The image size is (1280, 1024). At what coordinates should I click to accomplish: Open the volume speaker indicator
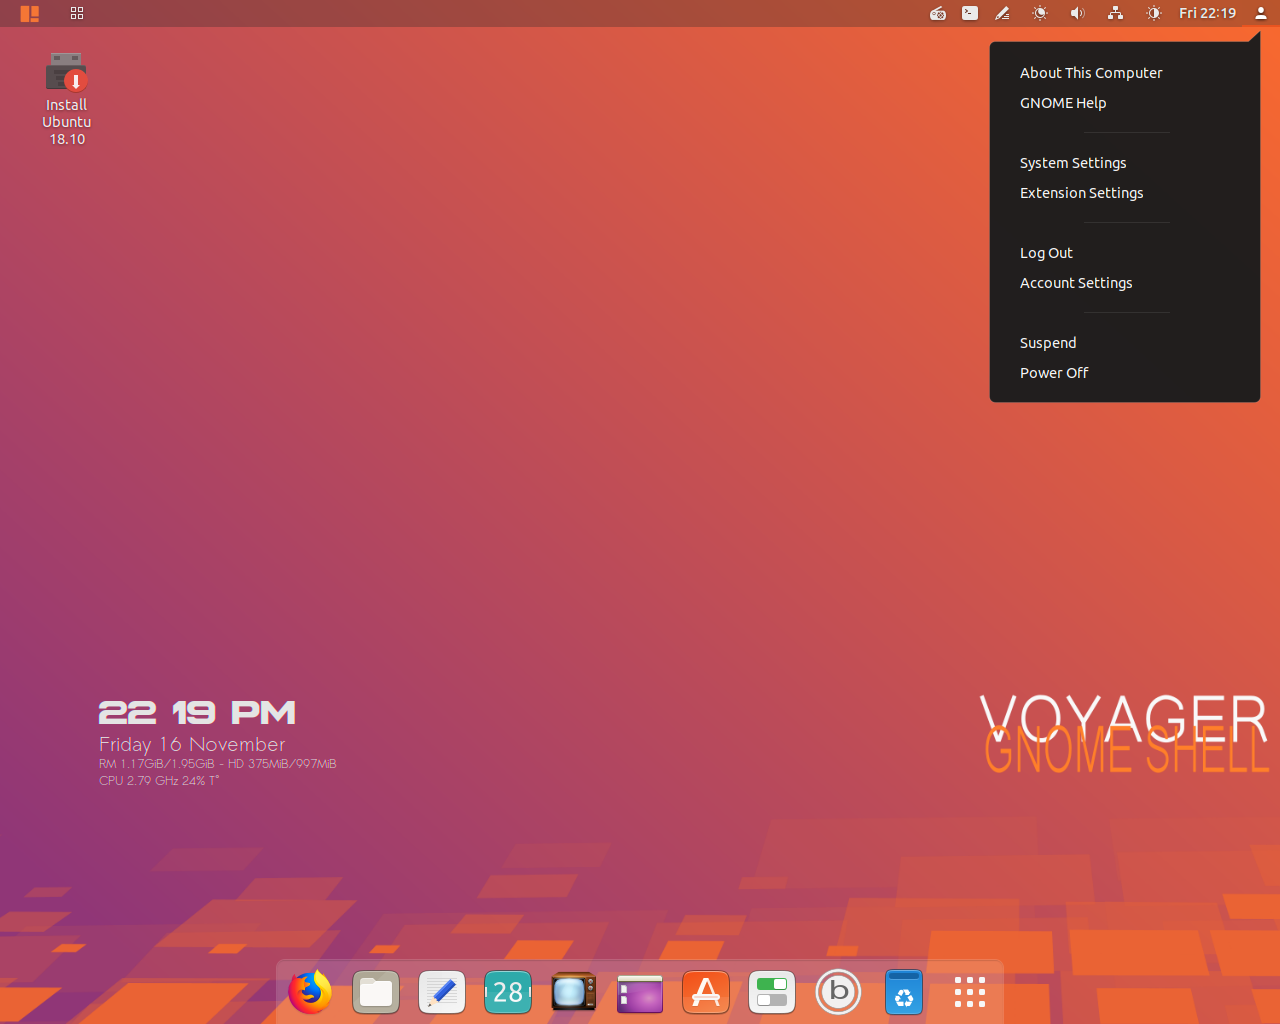point(1077,13)
